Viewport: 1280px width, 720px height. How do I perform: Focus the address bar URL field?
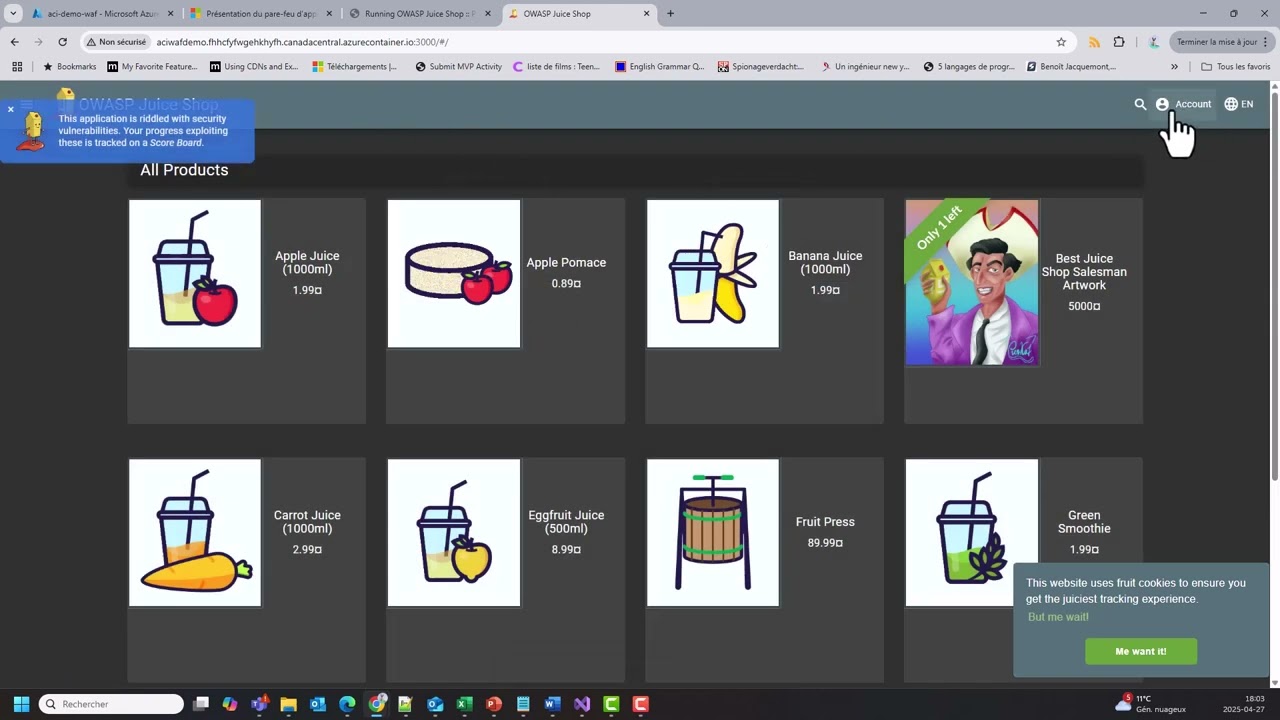tap(600, 42)
